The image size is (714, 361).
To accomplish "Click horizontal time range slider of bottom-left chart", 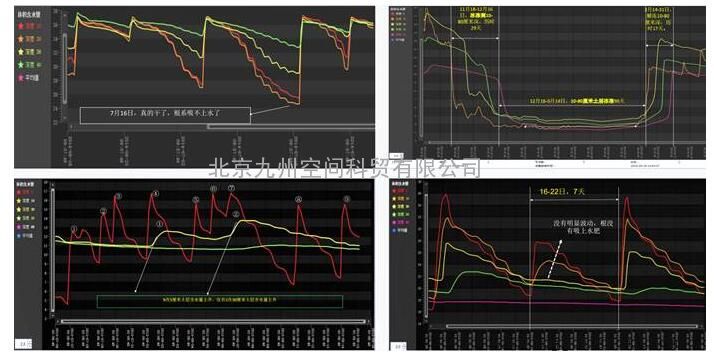I will point(213,321).
